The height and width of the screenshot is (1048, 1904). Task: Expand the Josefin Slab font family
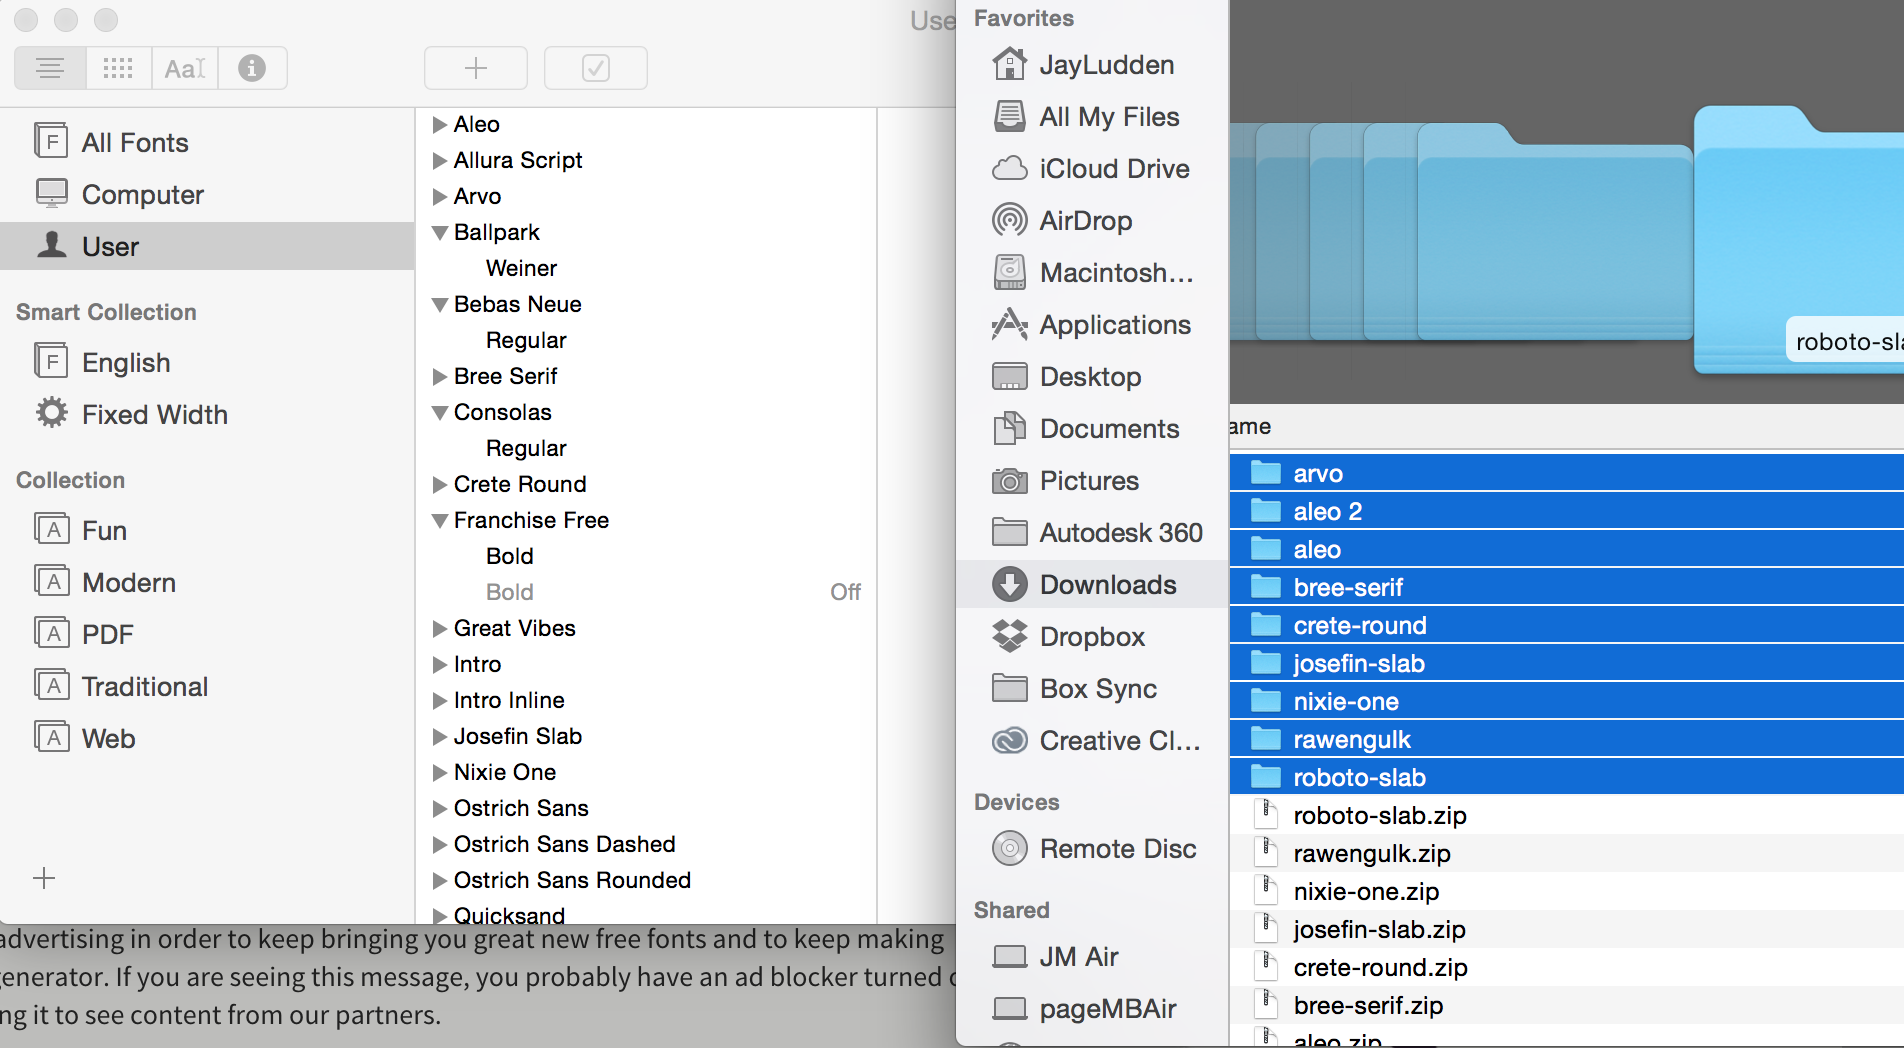coord(439,737)
